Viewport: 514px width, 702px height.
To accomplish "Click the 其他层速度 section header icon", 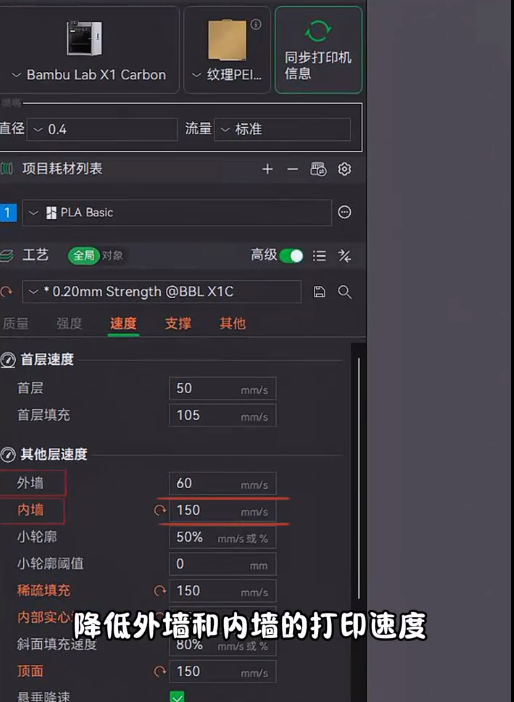I will click(x=7, y=455).
